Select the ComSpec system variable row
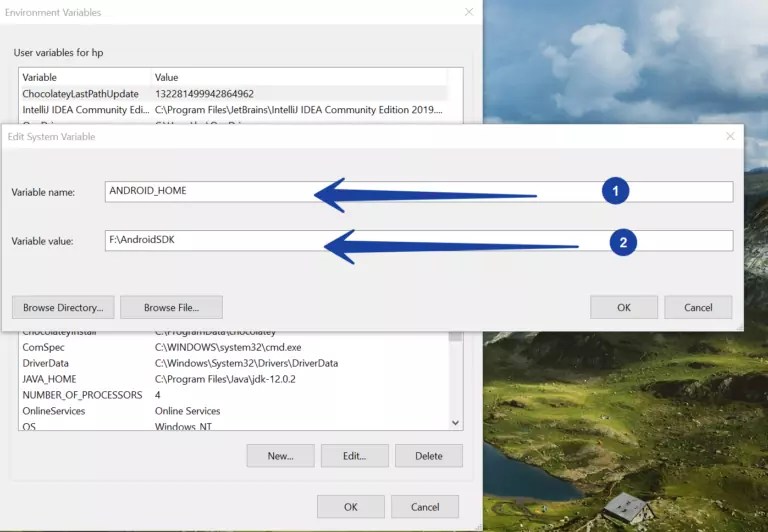Image resolution: width=768 pixels, height=532 pixels. tap(234, 347)
